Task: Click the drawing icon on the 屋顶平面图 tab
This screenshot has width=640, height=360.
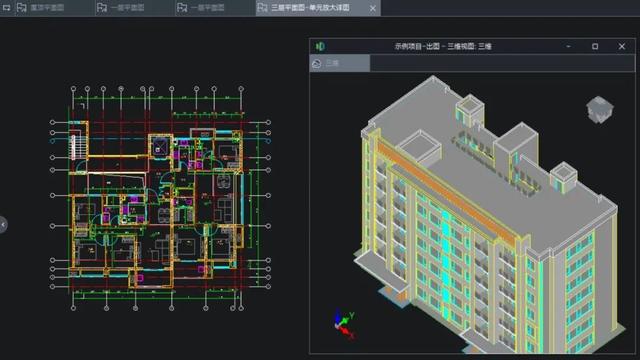Action: coord(22,8)
